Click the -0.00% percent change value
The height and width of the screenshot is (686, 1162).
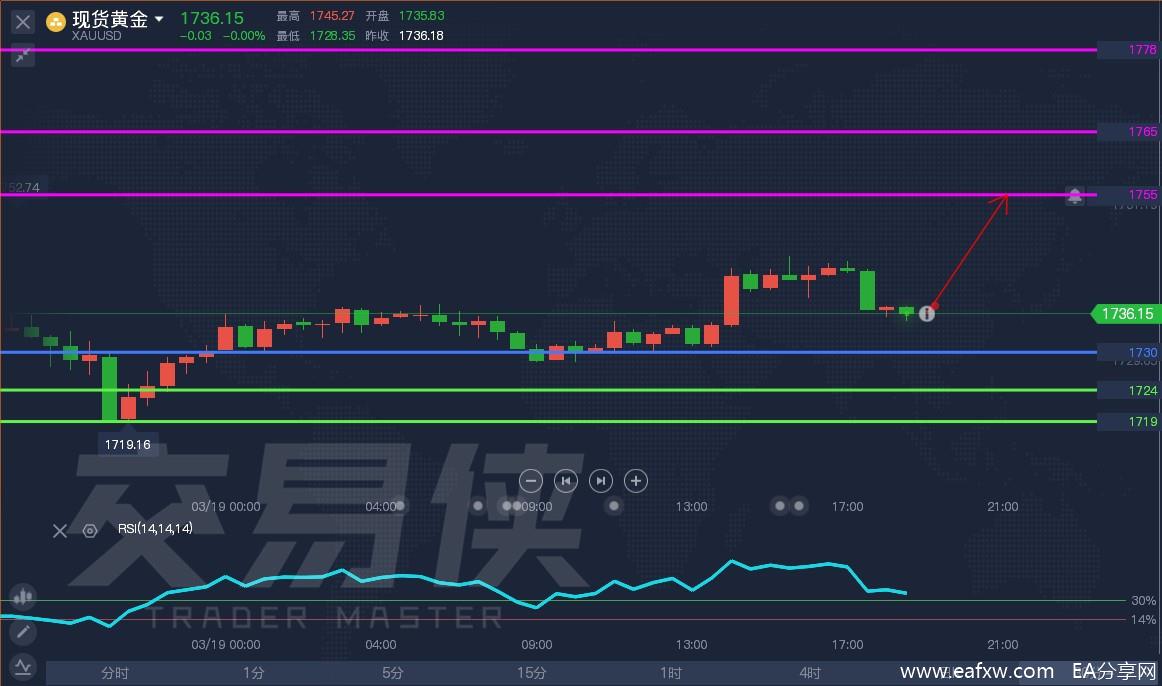pos(244,36)
